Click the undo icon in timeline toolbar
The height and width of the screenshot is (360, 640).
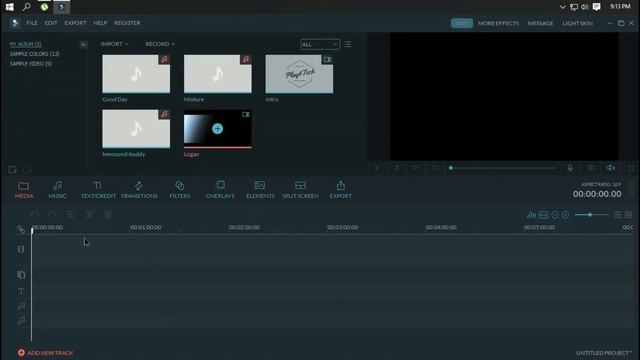coord(35,214)
